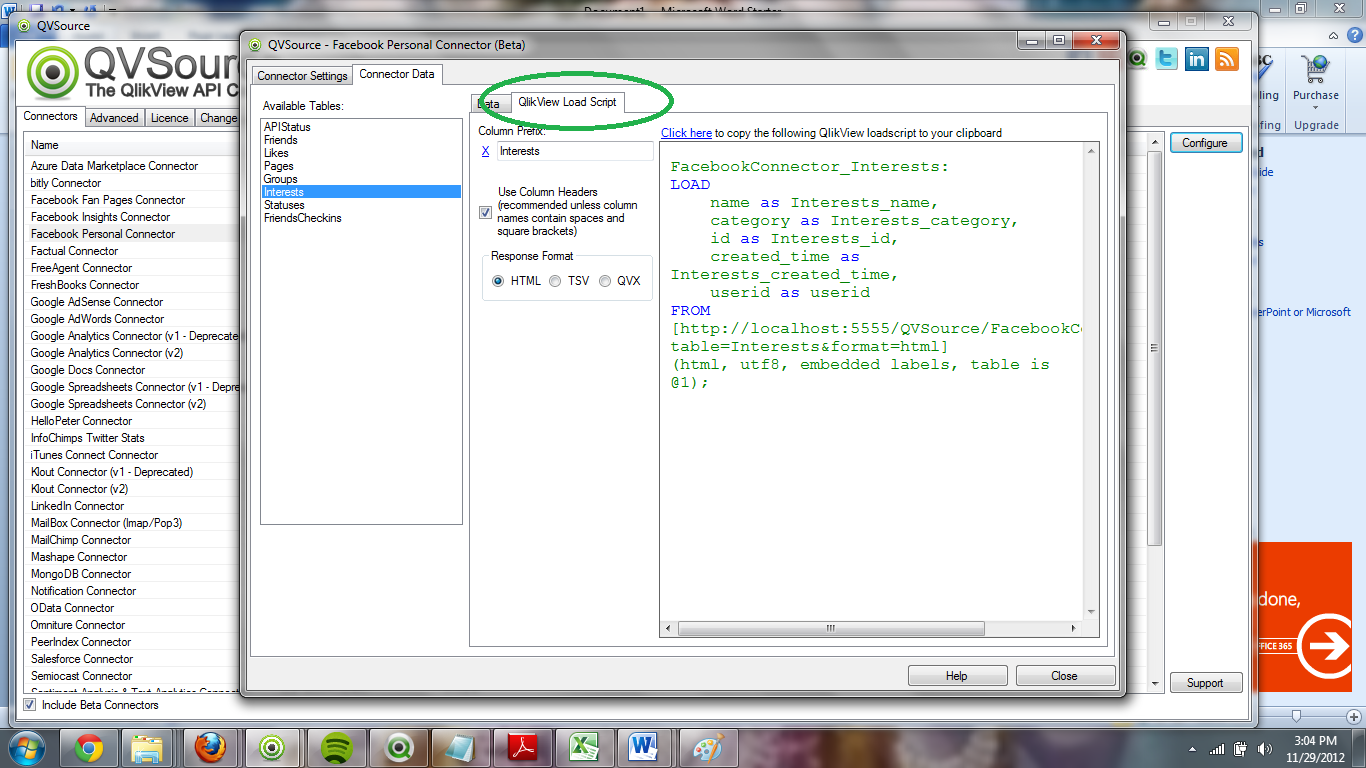The height and width of the screenshot is (768, 1366).
Task: Click the volume speaker icon in system tray
Action: tap(1264, 748)
